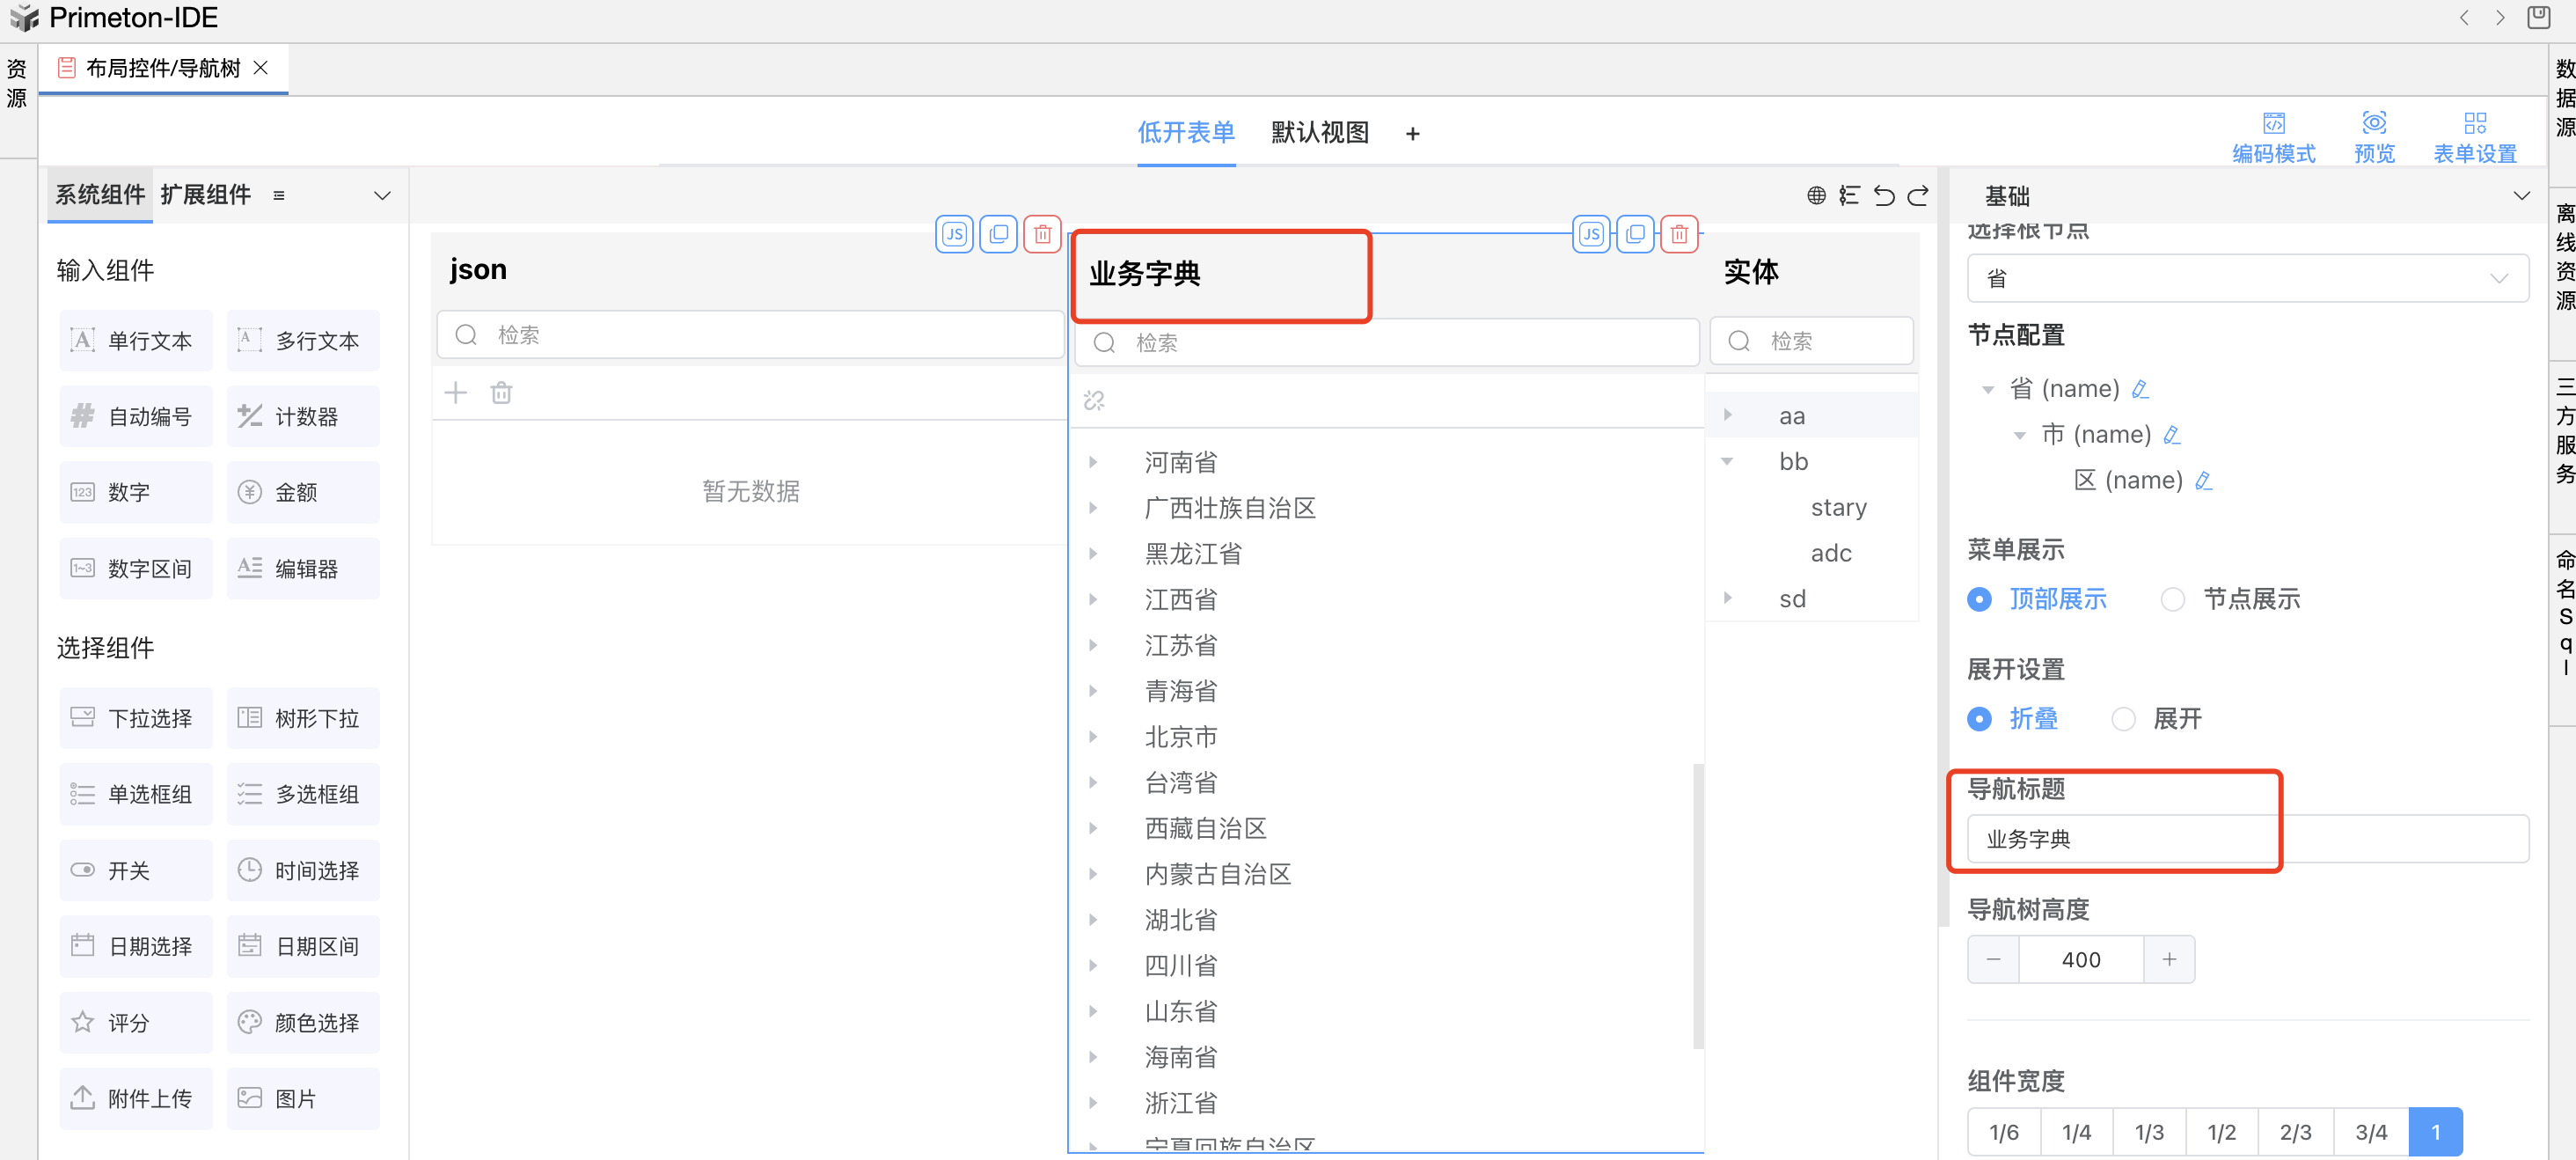Edit the 省 (name) node with pencil icon

[2140, 389]
